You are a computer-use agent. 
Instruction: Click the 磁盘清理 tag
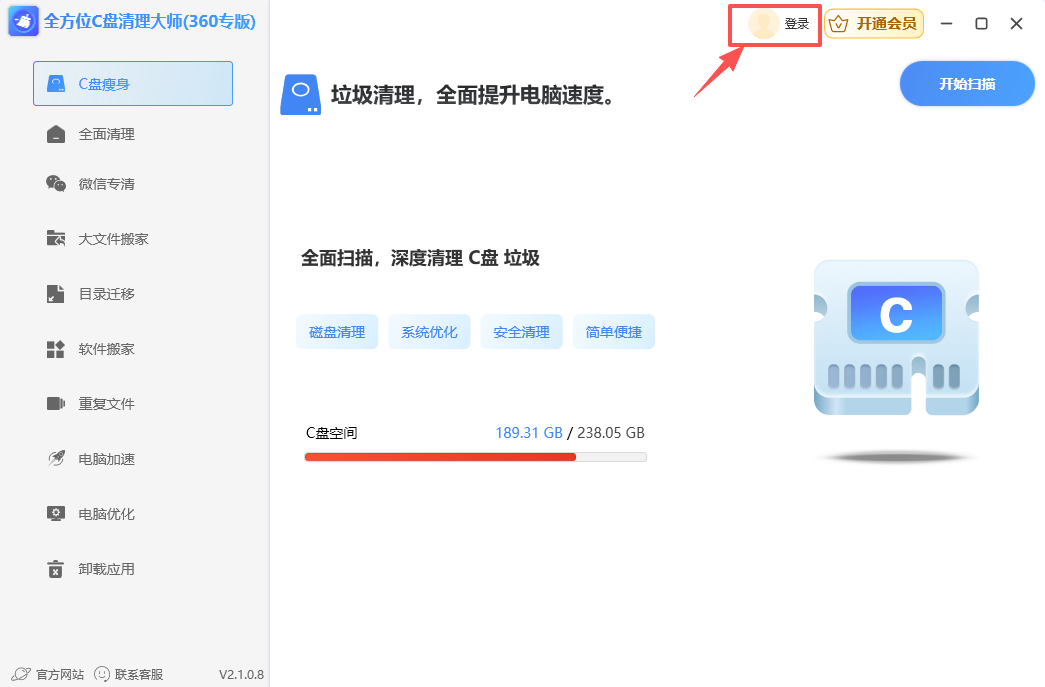[337, 332]
